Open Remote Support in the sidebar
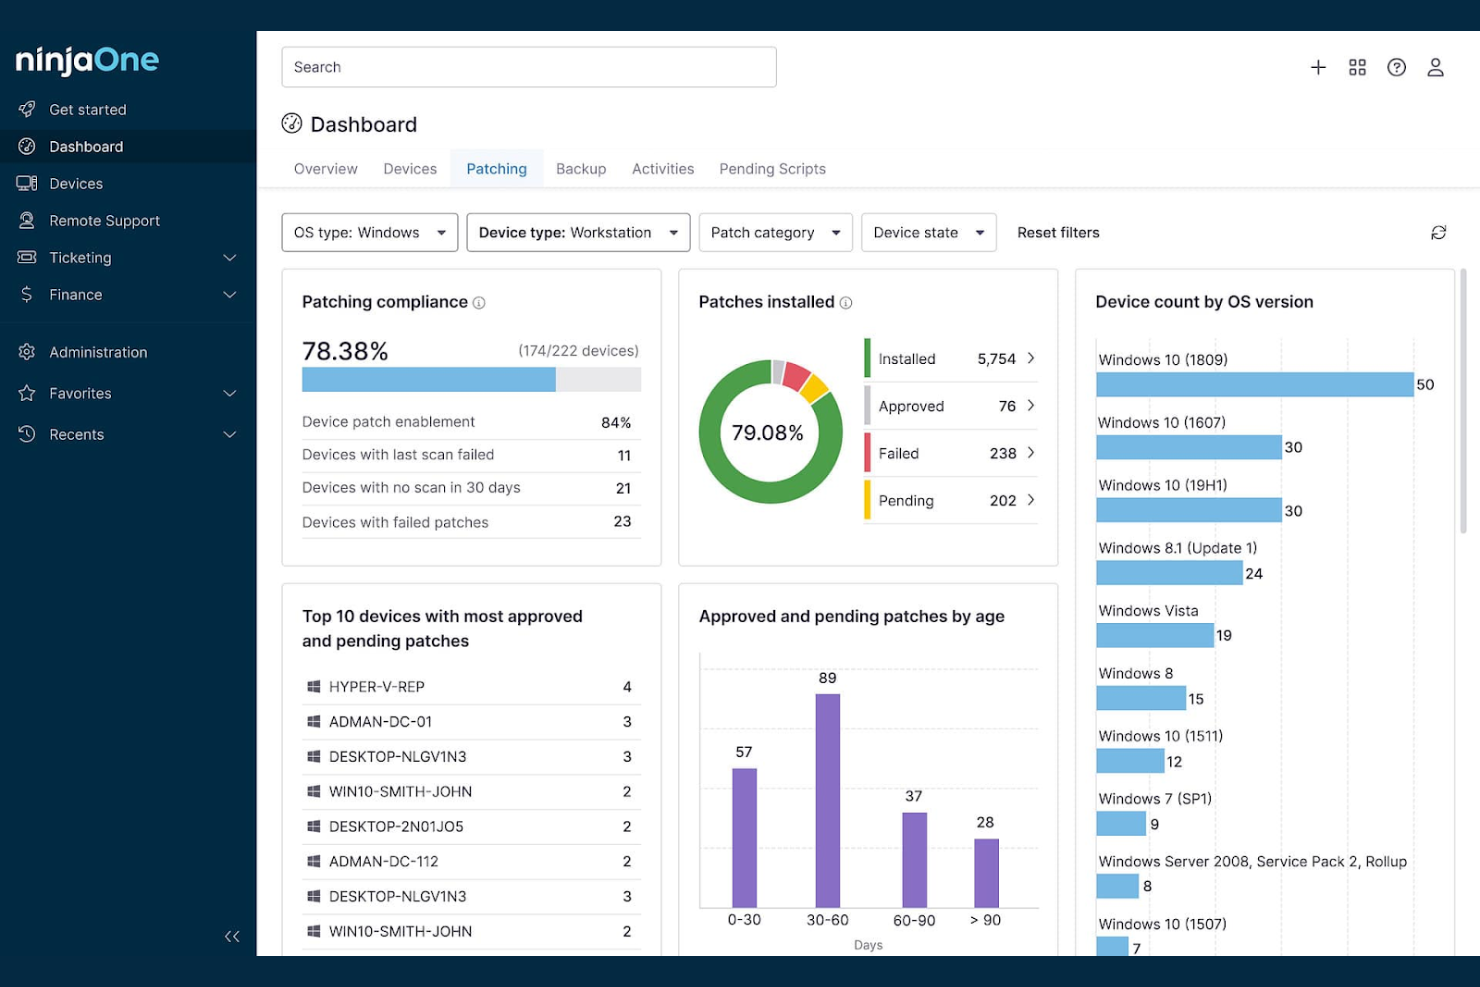 click(104, 221)
